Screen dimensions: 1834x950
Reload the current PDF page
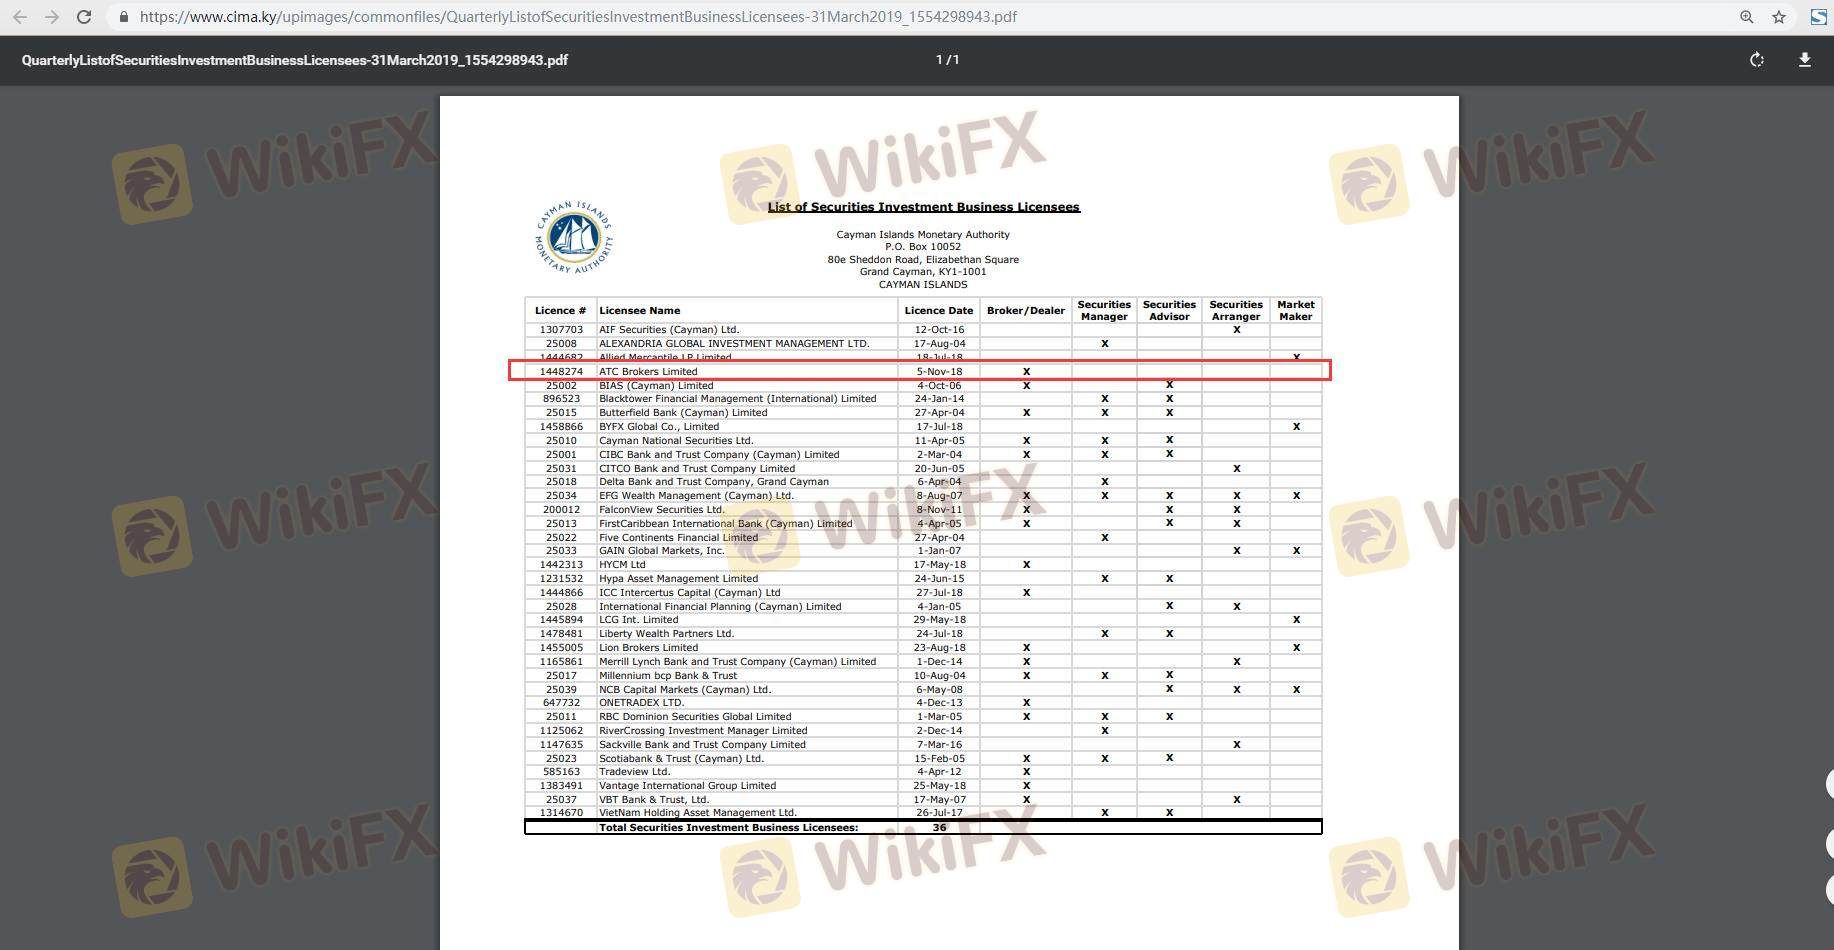tap(85, 17)
